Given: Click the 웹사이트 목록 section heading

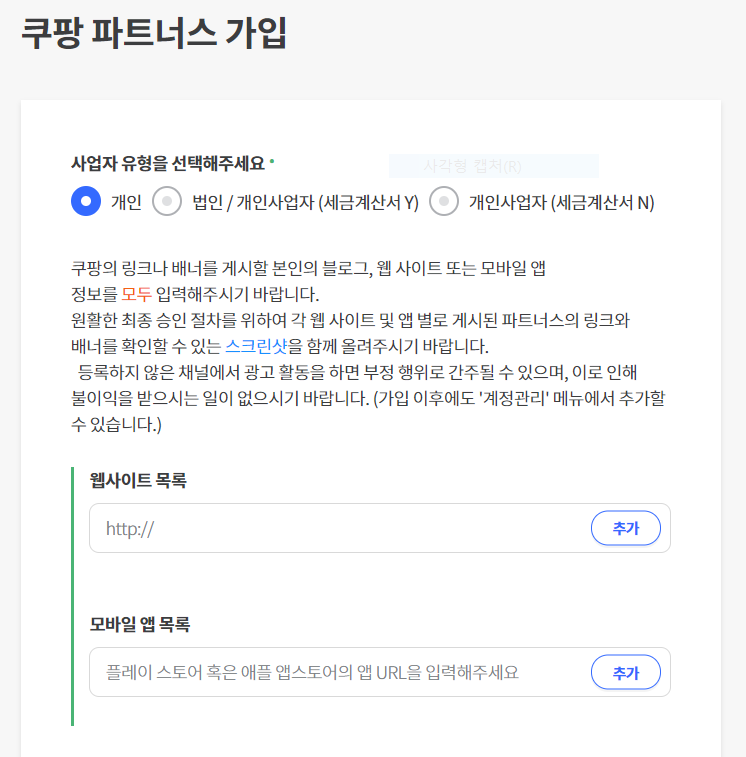Looking at the screenshot, I should tap(138, 480).
